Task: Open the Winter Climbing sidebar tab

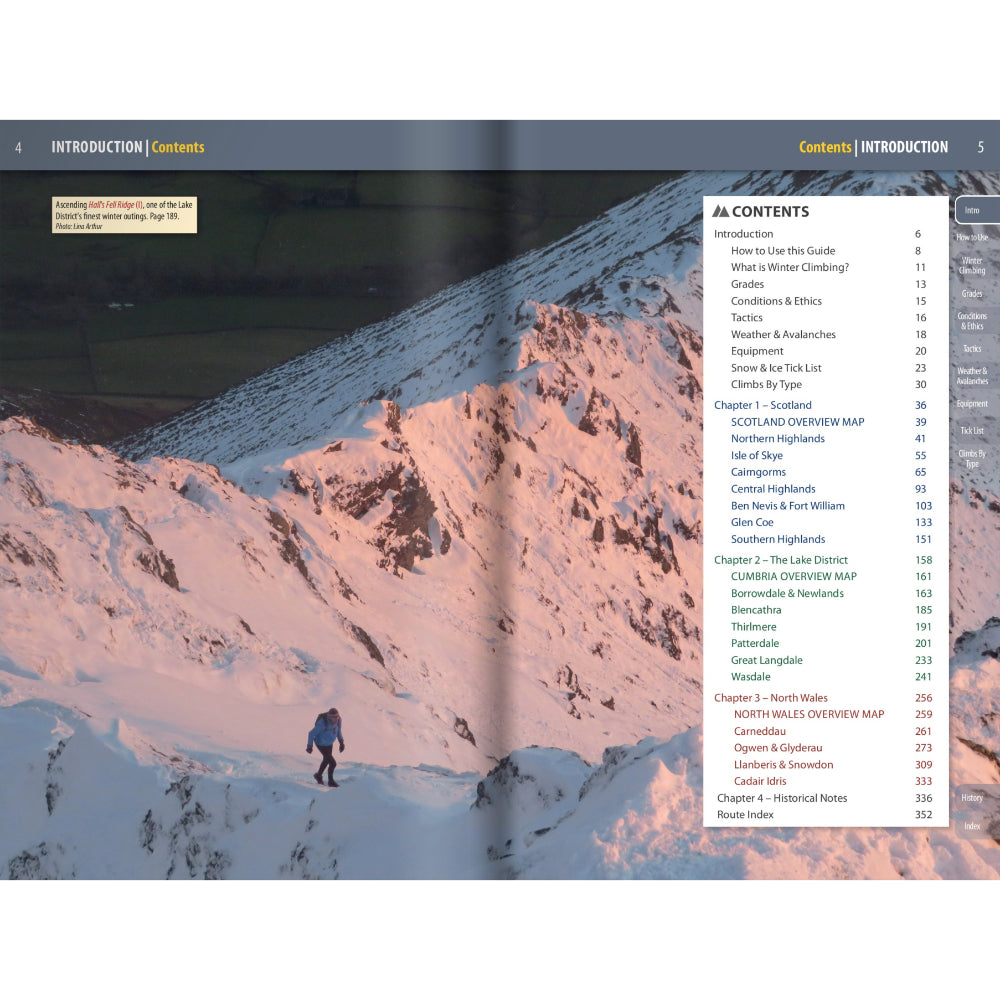Action: click(x=971, y=266)
